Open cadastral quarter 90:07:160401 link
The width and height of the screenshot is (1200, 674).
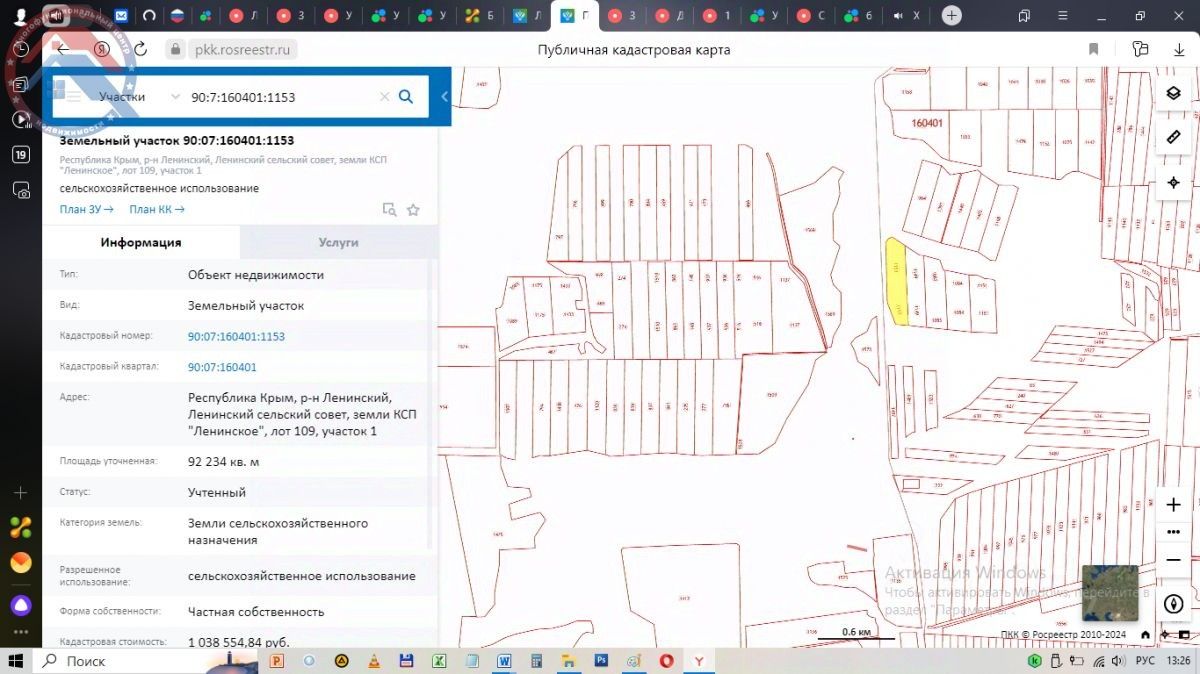pyautogui.click(x=222, y=367)
